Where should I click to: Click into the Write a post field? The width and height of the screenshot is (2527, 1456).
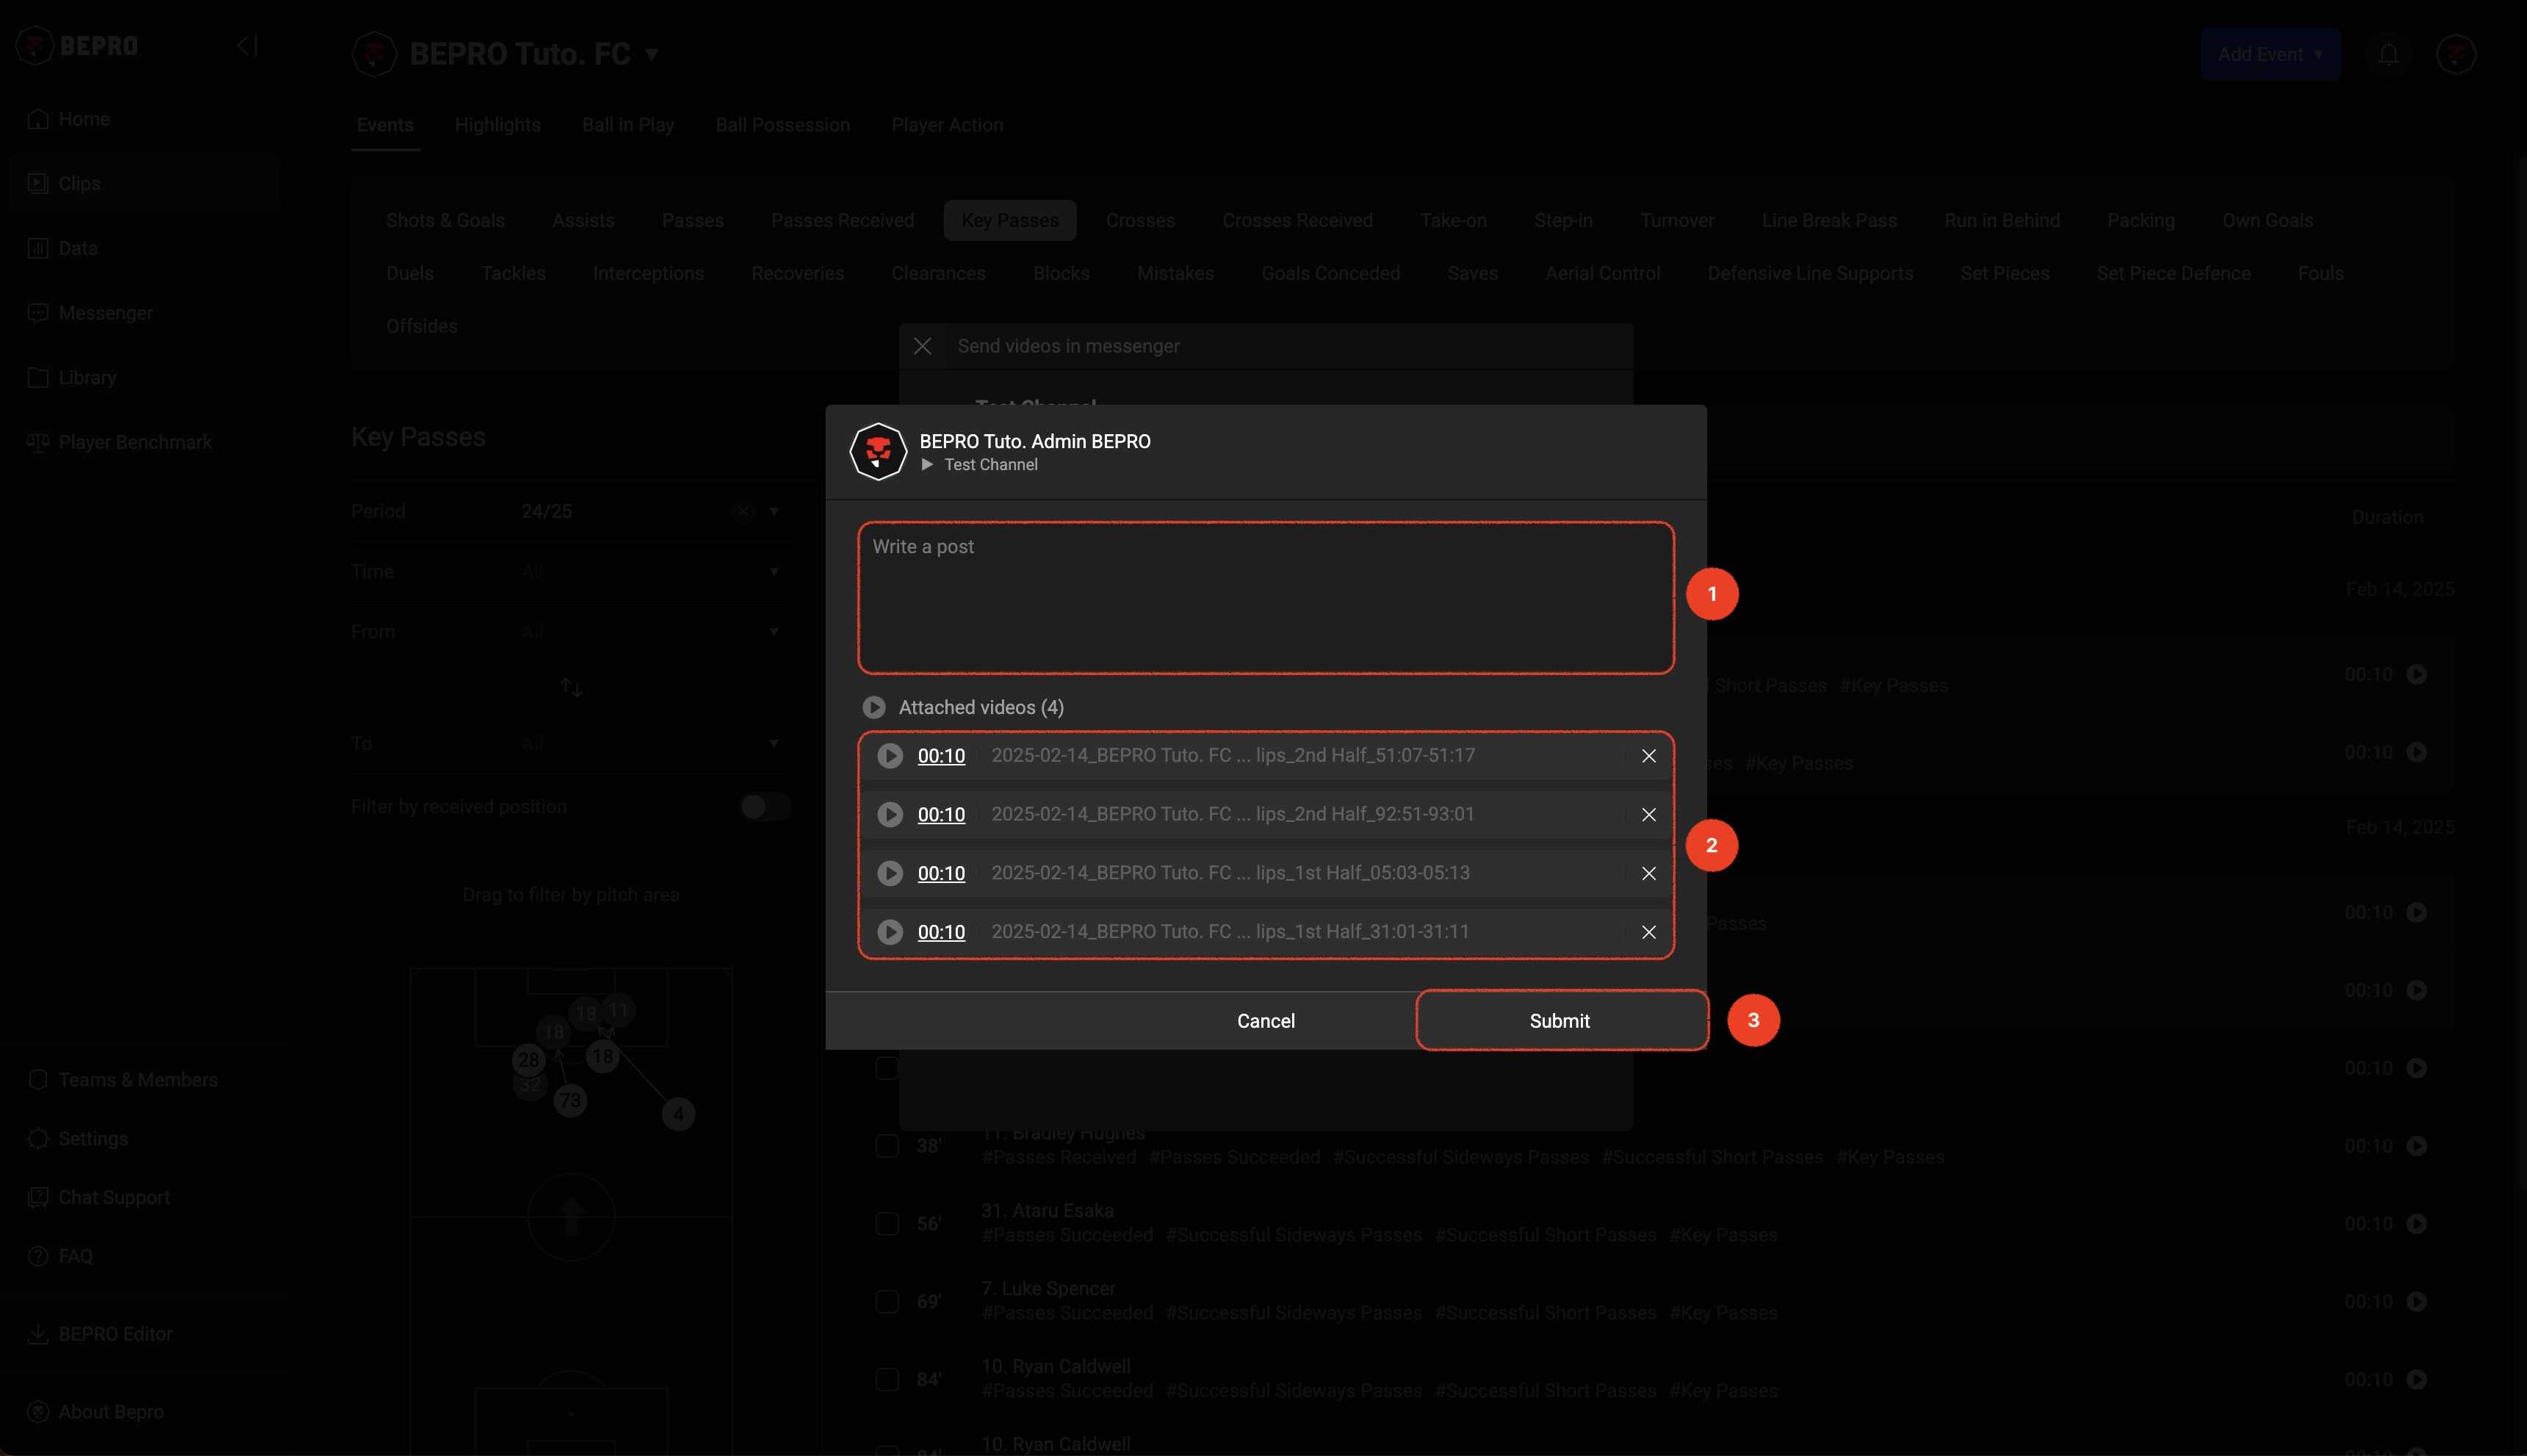coord(1265,598)
